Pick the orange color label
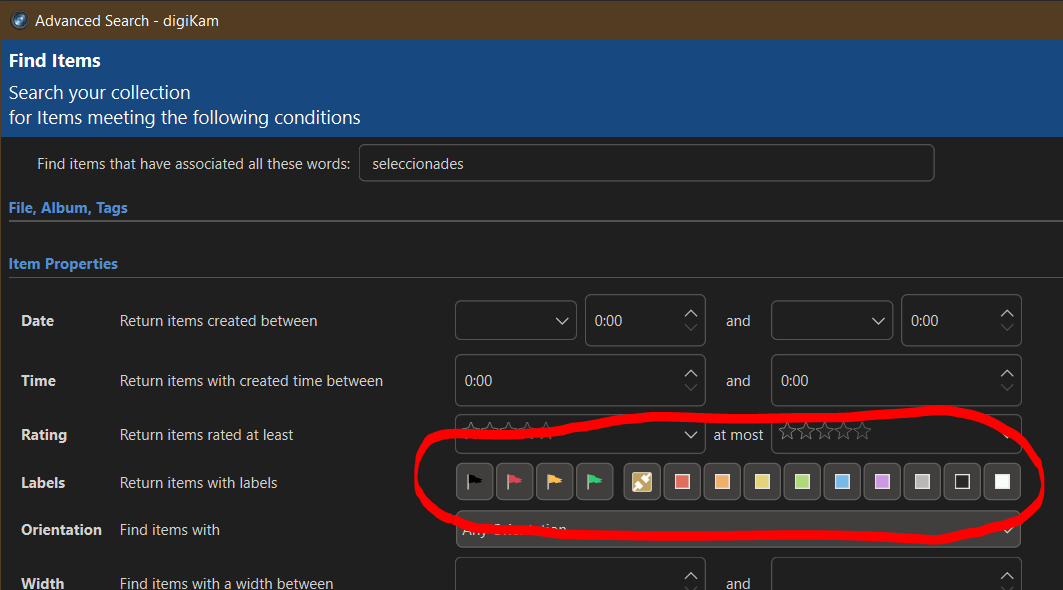This screenshot has width=1063, height=590. [722, 482]
